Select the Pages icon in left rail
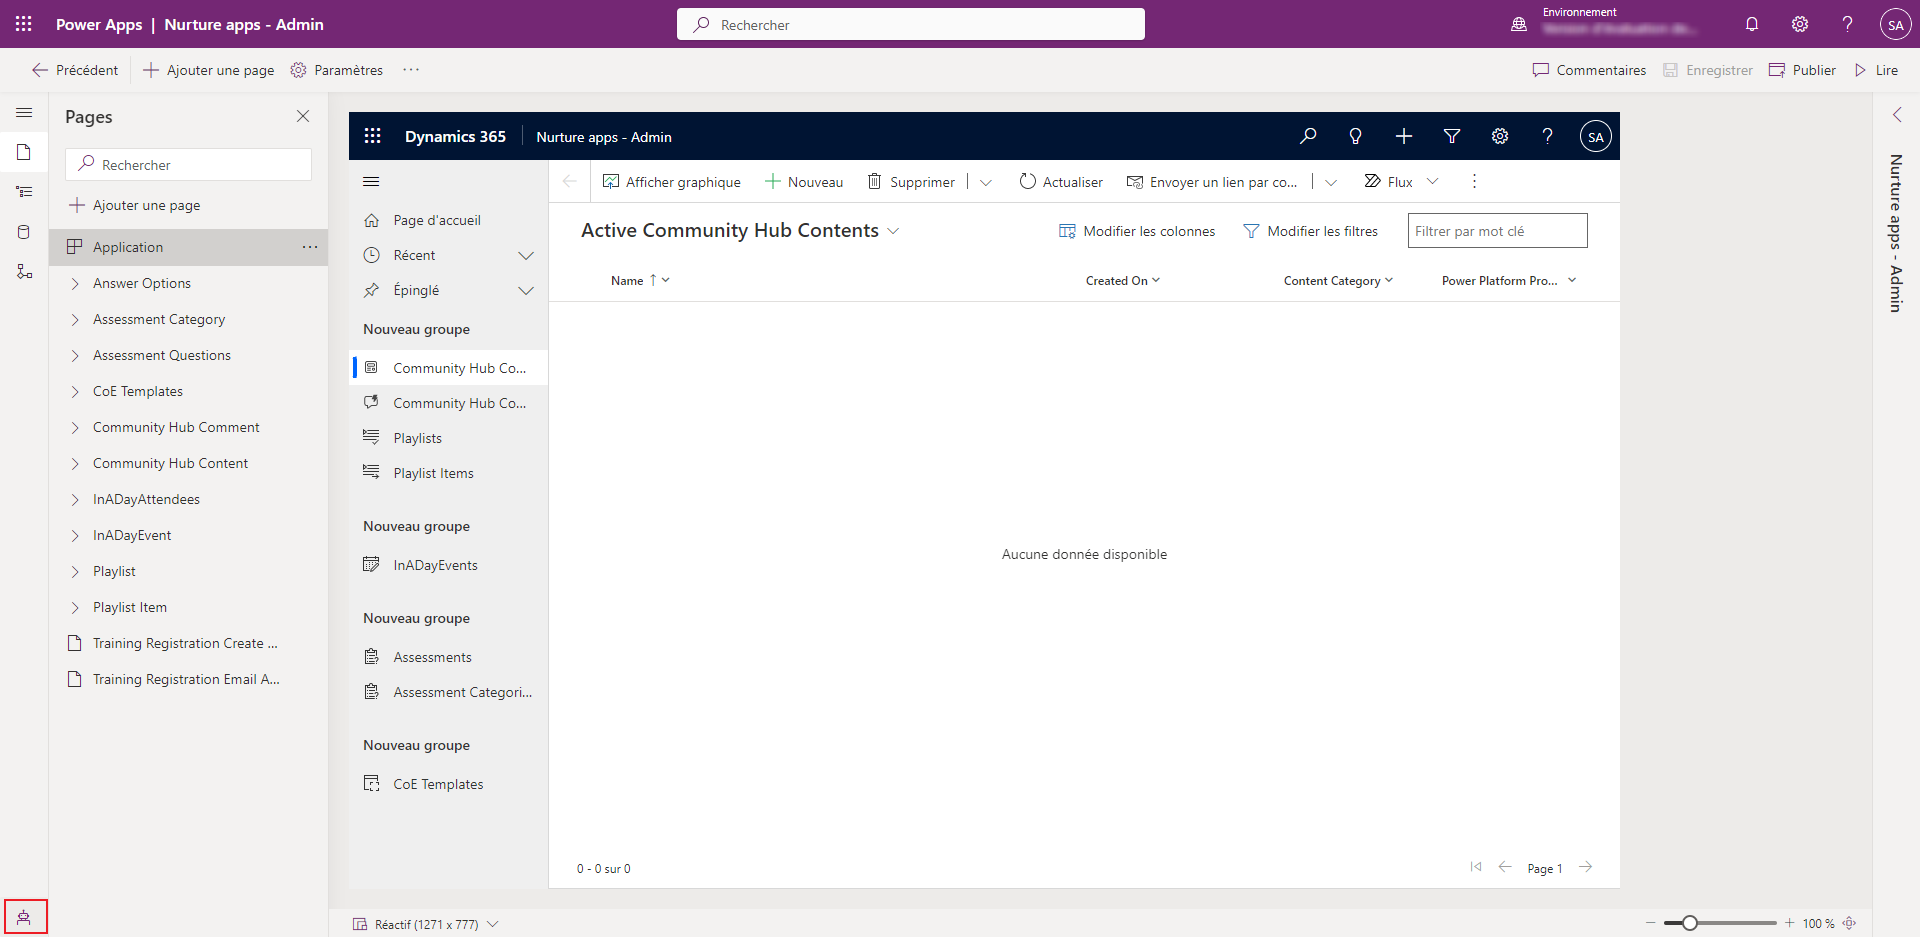The image size is (1920, 937). coord(24,152)
